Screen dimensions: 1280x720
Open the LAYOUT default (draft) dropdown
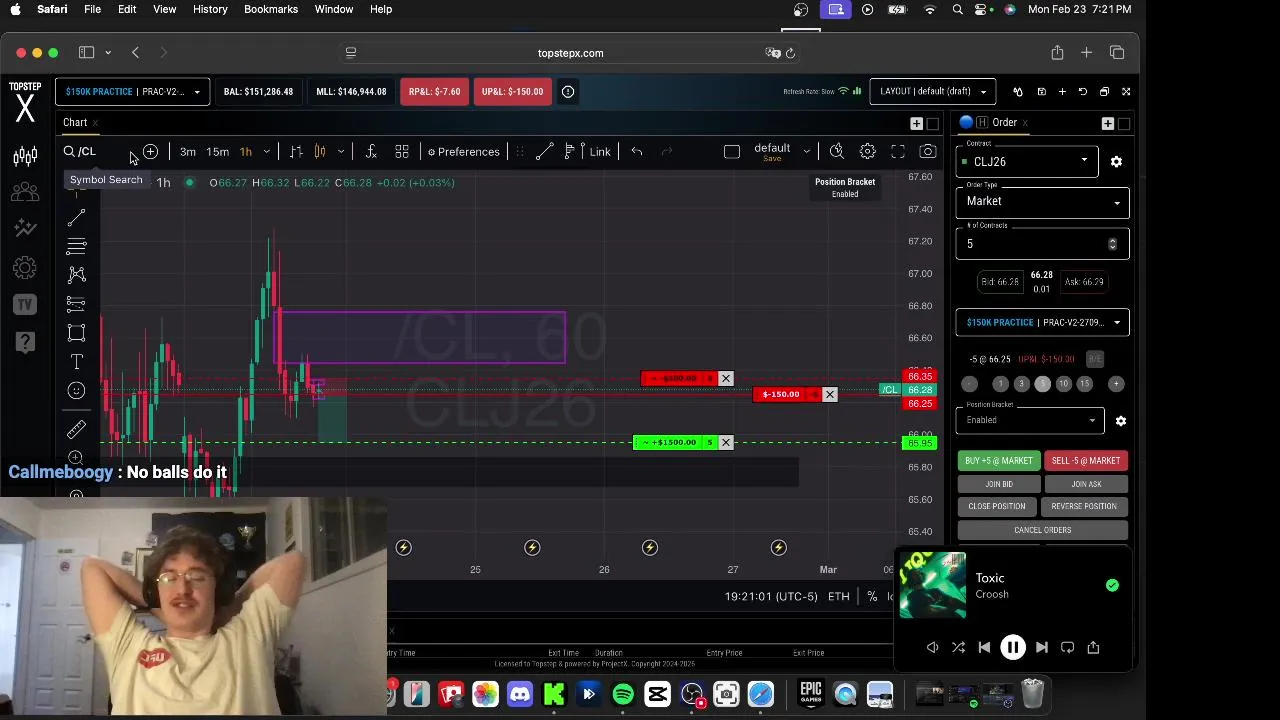point(932,92)
